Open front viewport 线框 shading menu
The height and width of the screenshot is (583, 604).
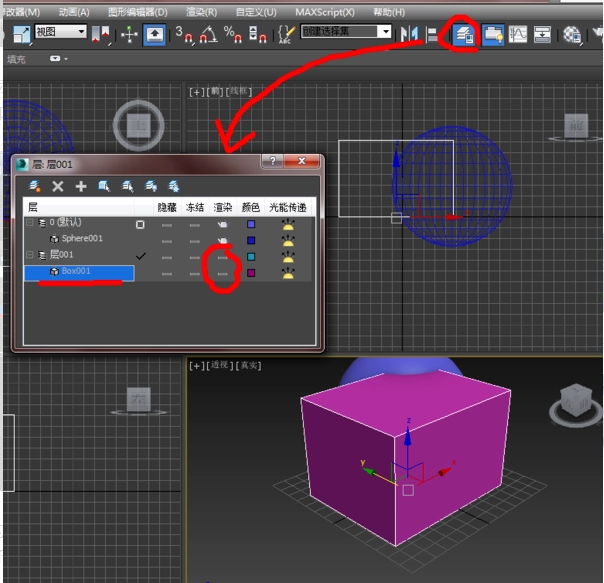coord(239,91)
